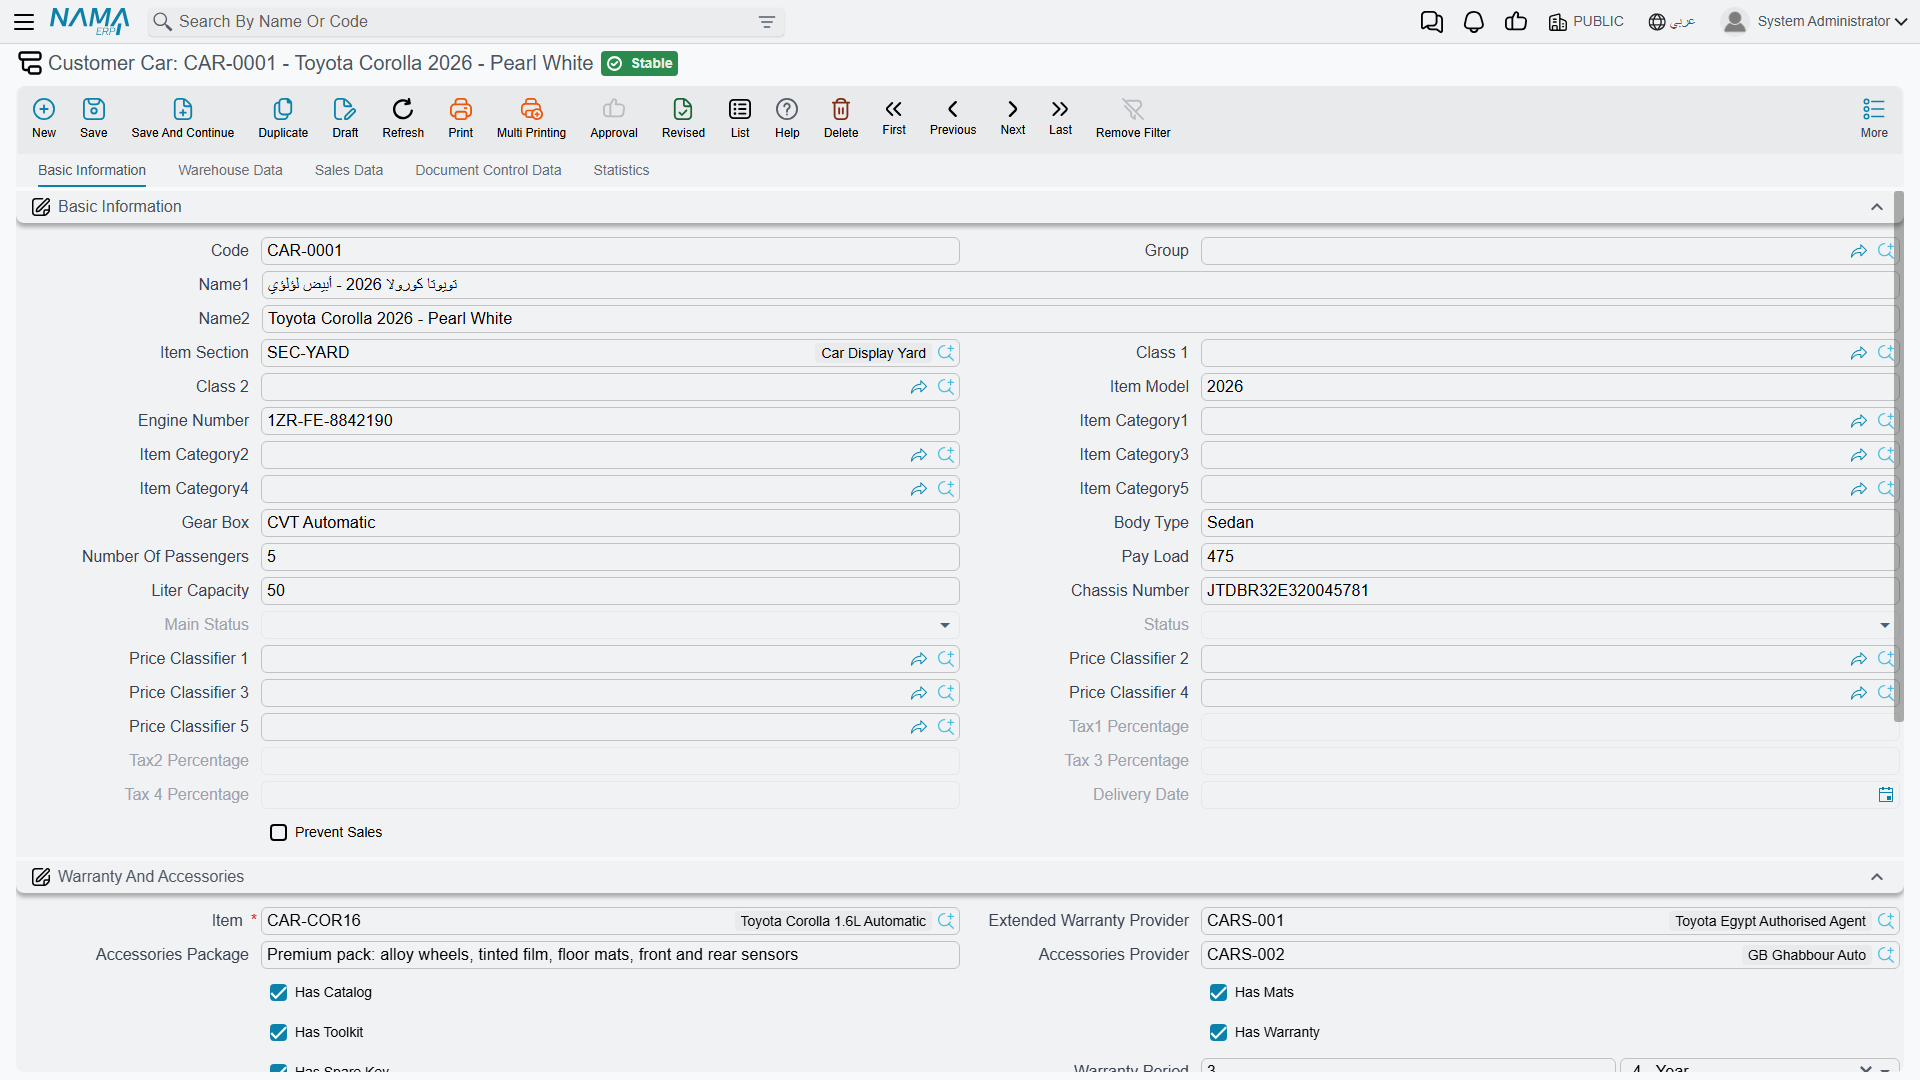Click the Engine Number field
Image resolution: width=1920 pixels, height=1080 pixels.
(610, 421)
